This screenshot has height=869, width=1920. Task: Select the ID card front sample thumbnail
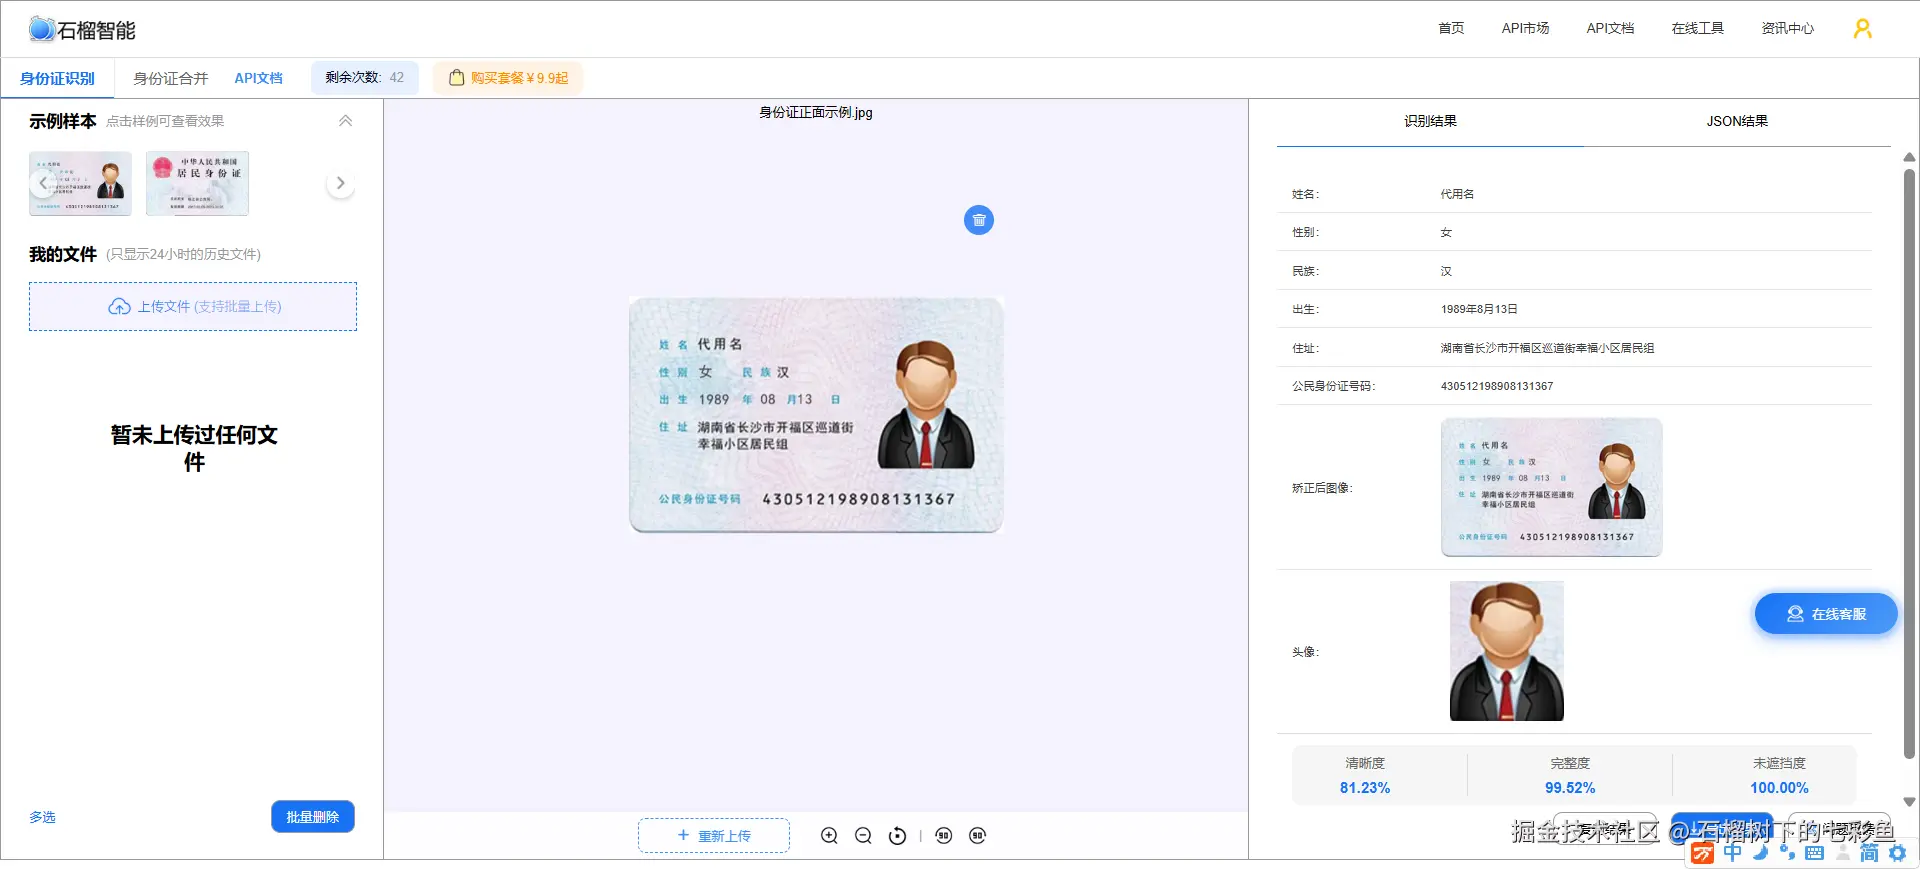(x=80, y=183)
